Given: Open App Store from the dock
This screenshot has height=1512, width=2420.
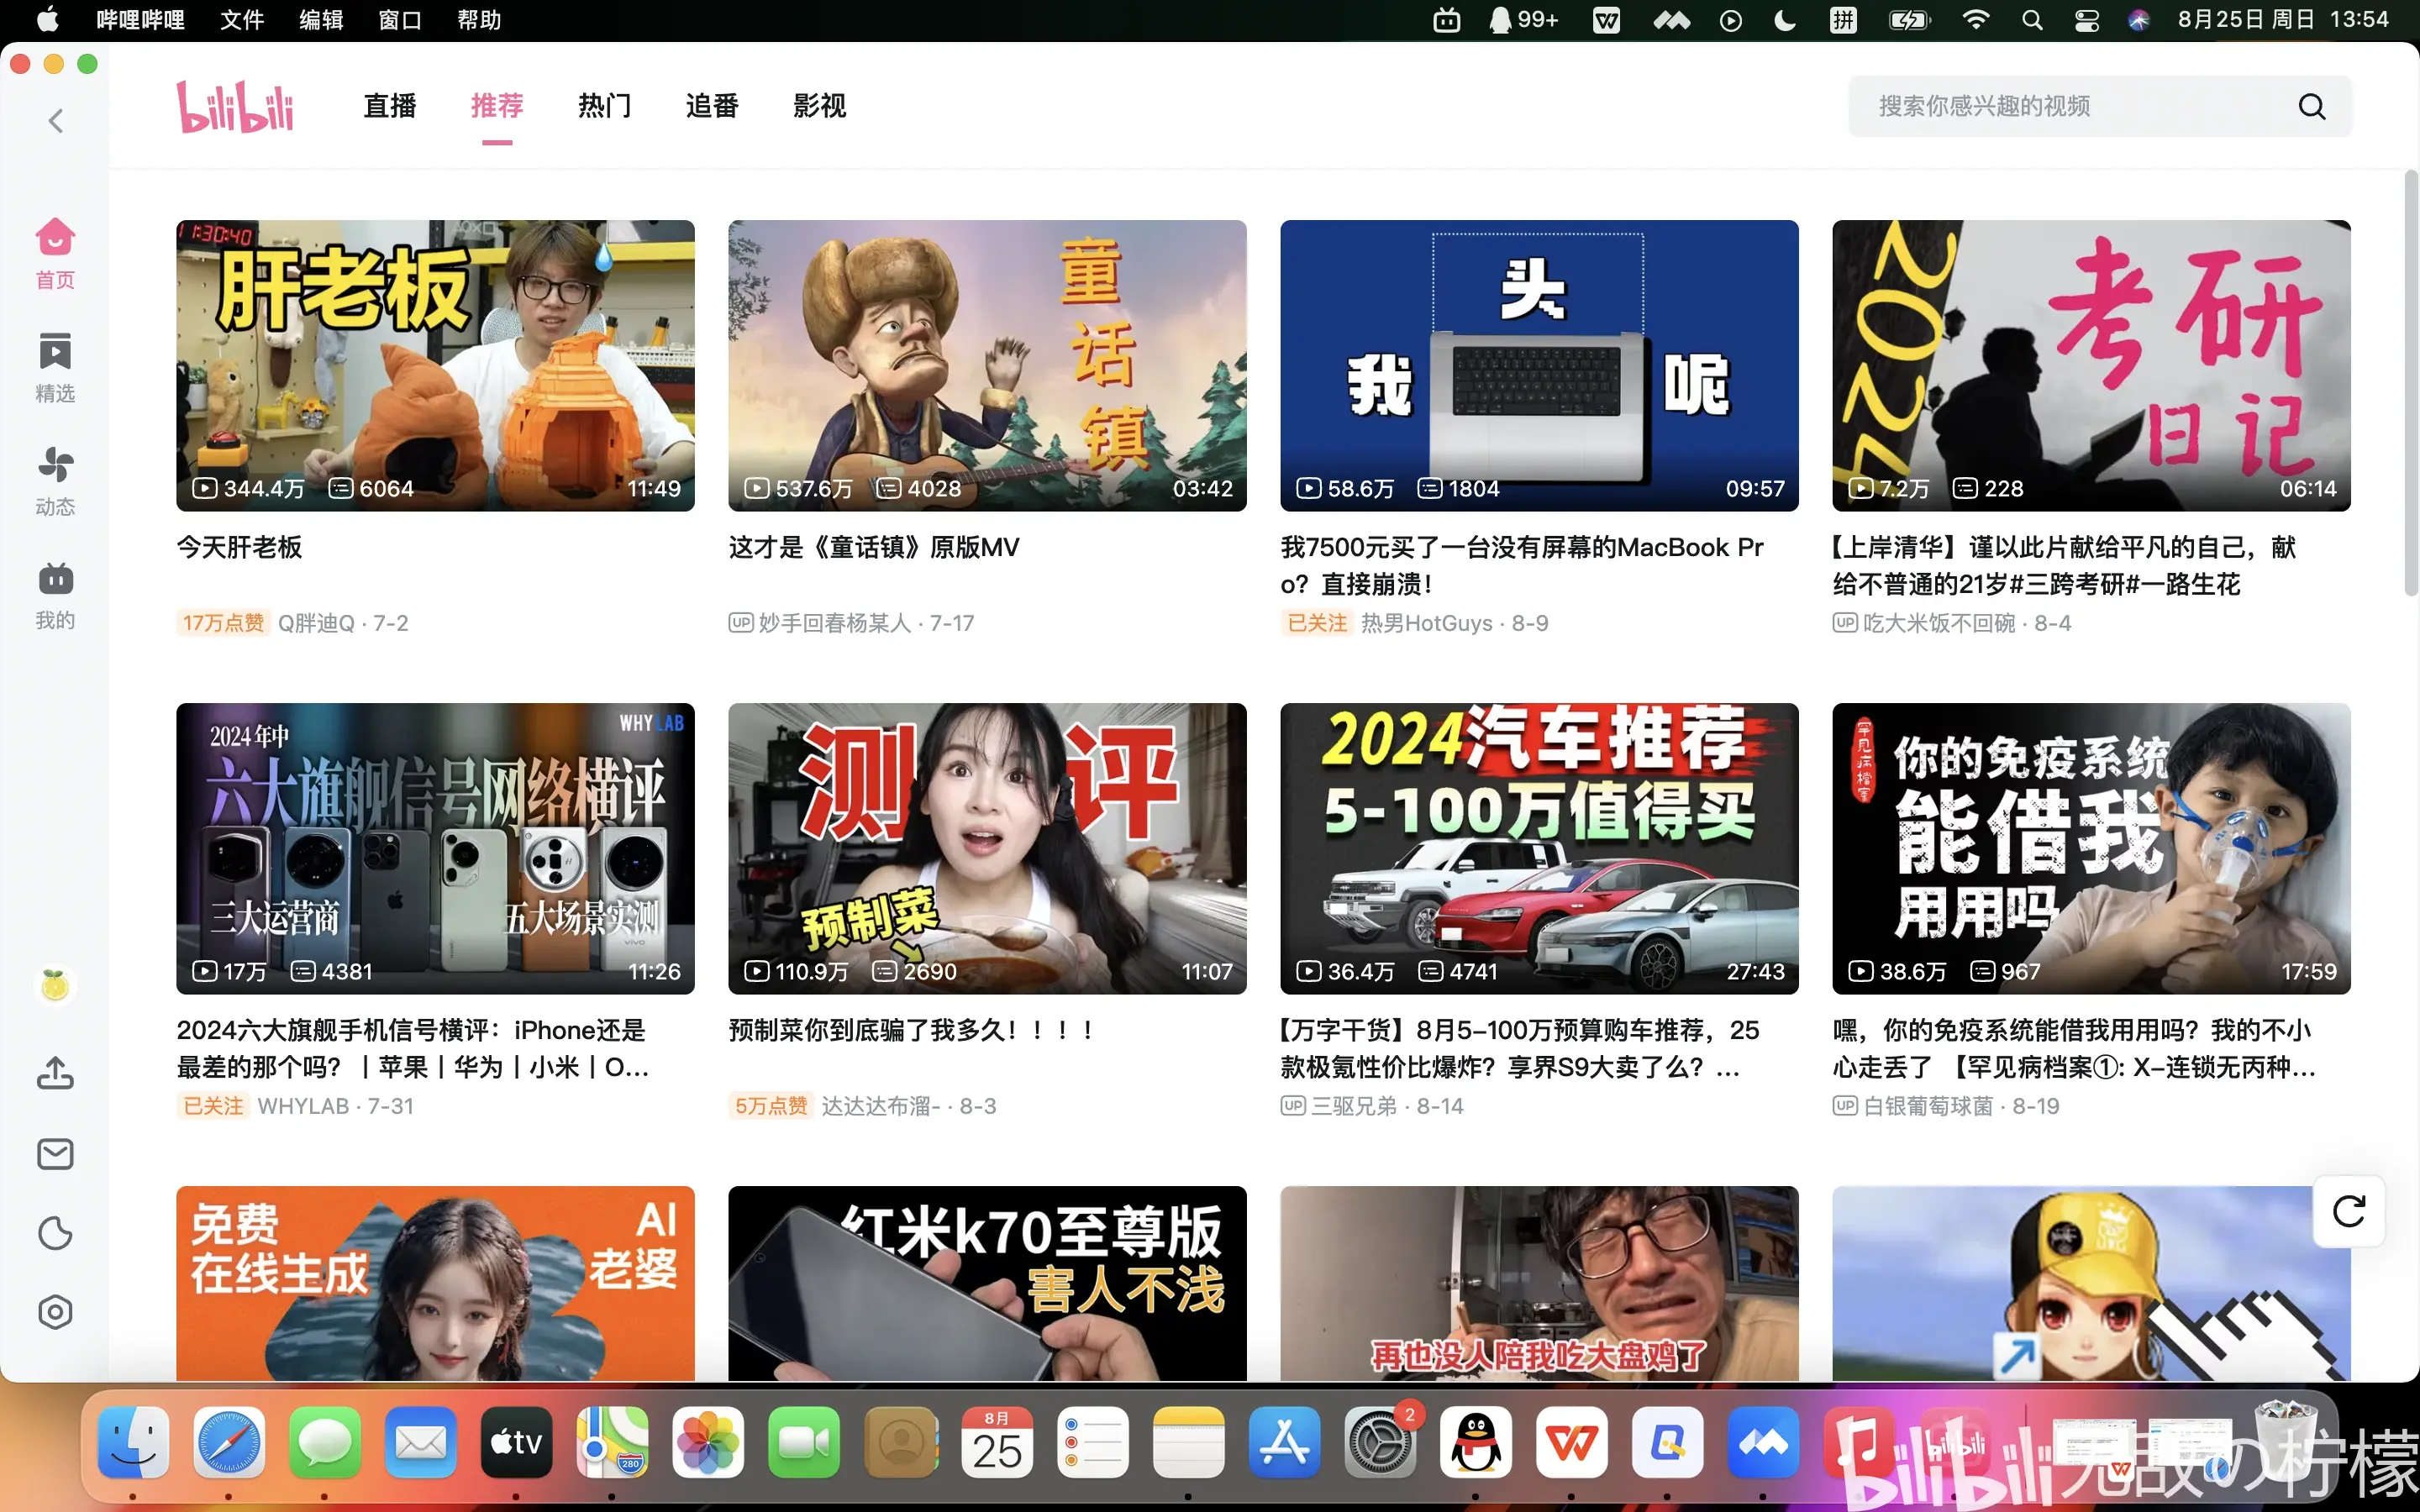Looking at the screenshot, I should click(1284, 1442).
